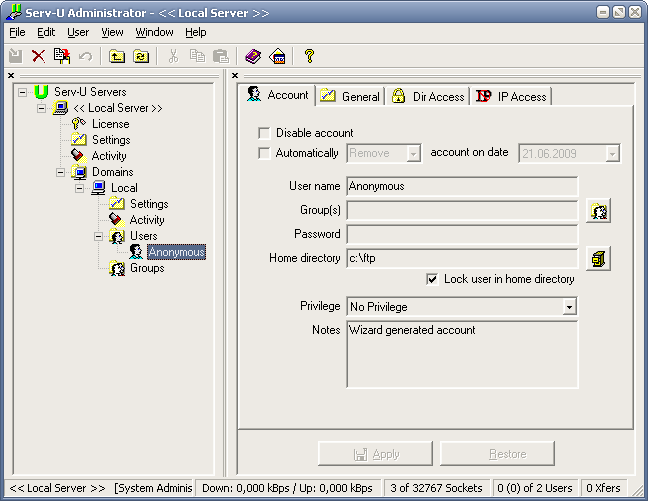Click the Apply button
648x501 pixels.
375,454
